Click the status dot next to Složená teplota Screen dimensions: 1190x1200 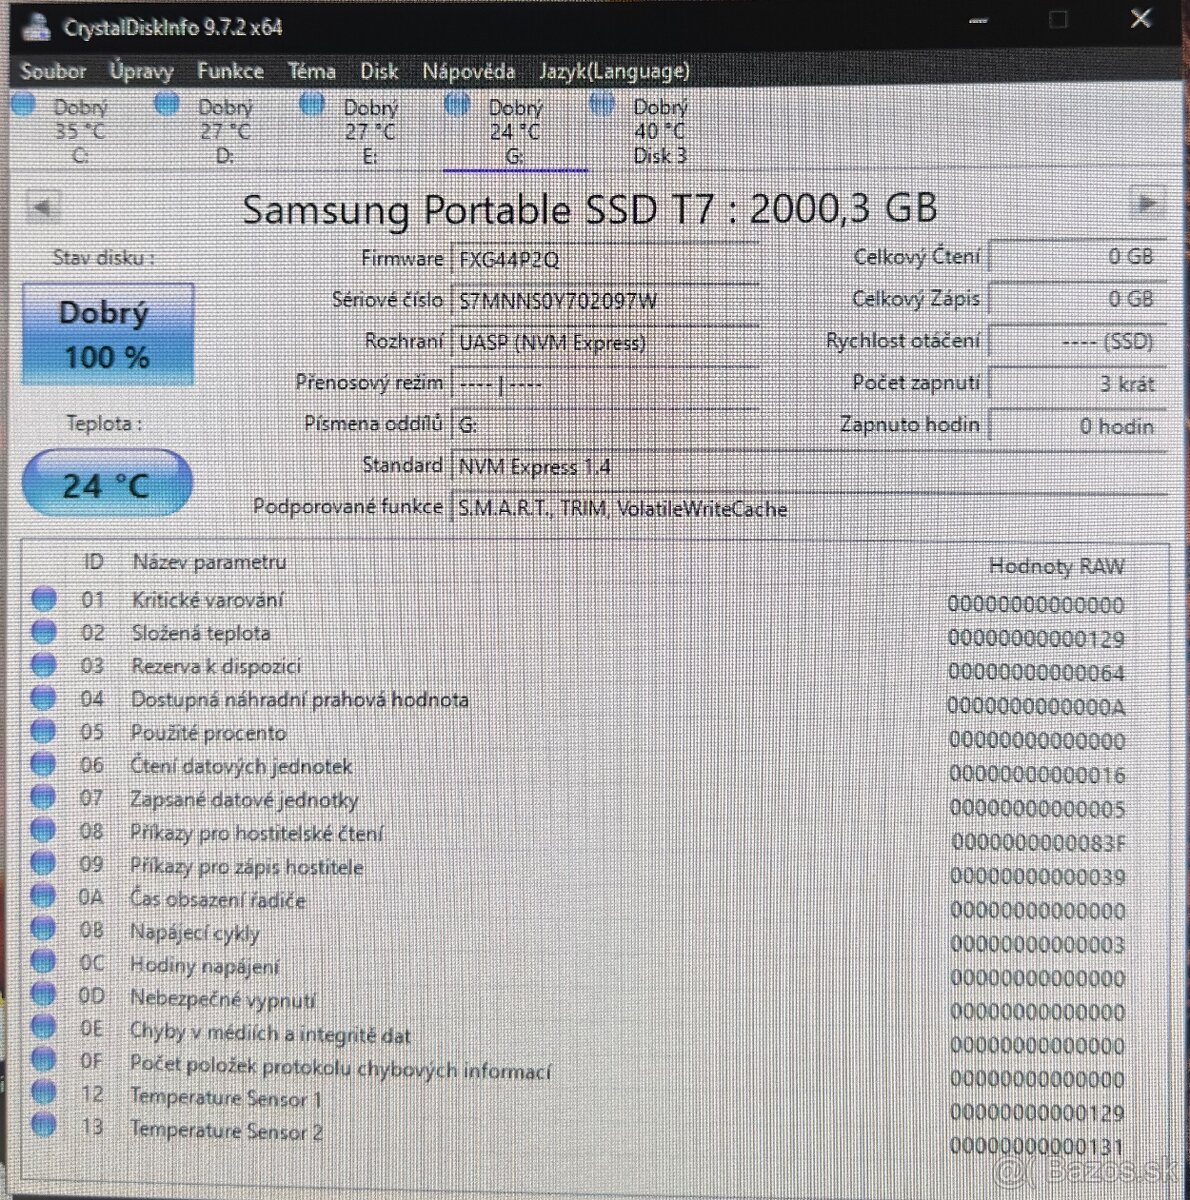(44, 630)
